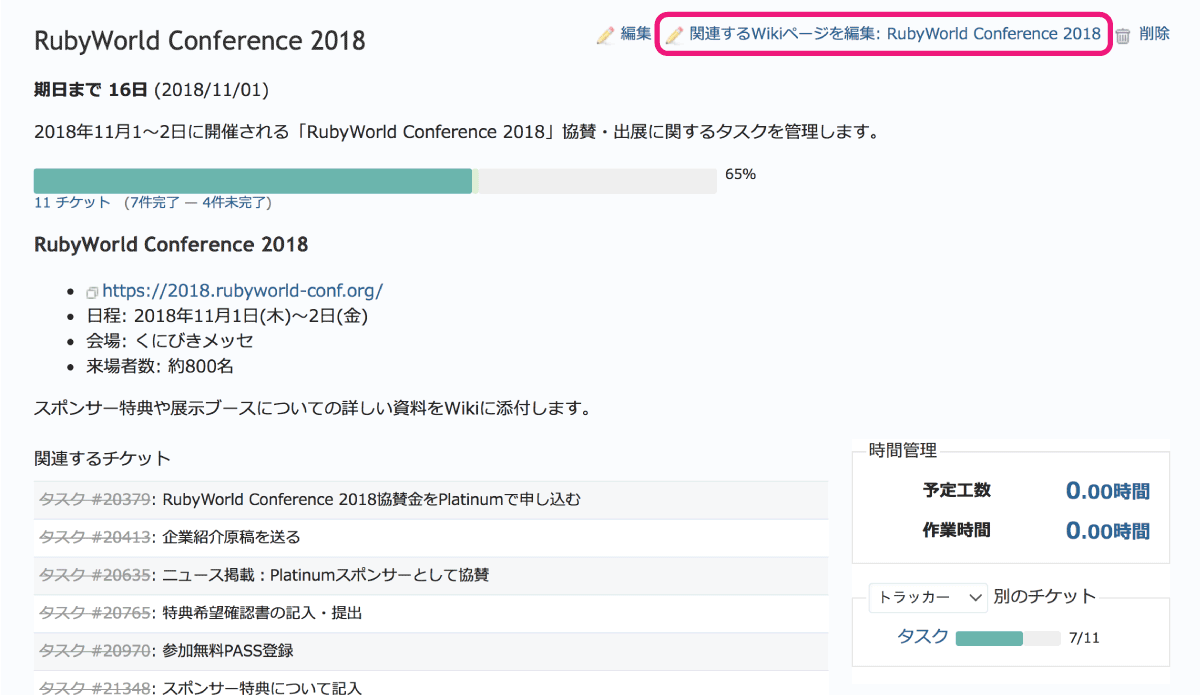Click the 会場: くにびきメッセ list item
The width and height of the screenshot is (1200, 695).
(x=170, y=341)
